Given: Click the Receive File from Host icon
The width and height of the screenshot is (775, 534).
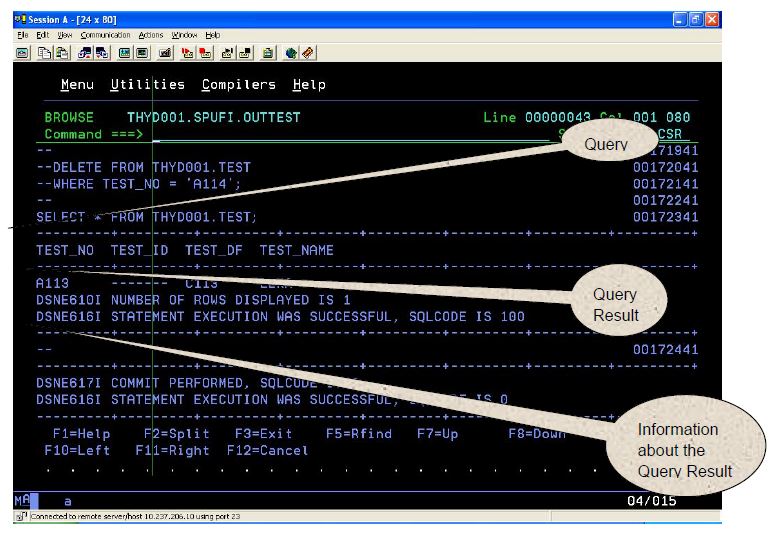Looking at the screenshot, I should tap(102, 53).
